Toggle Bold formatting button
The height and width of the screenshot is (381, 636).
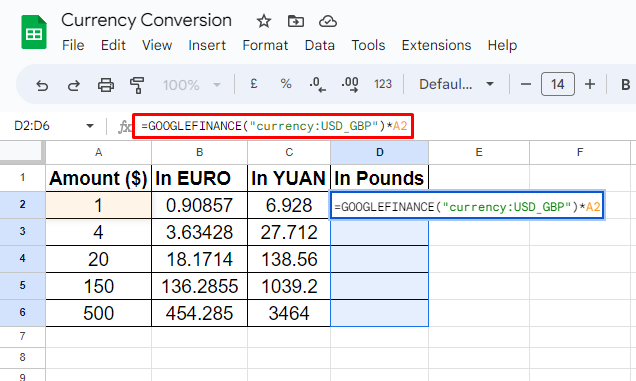point(625,84)
